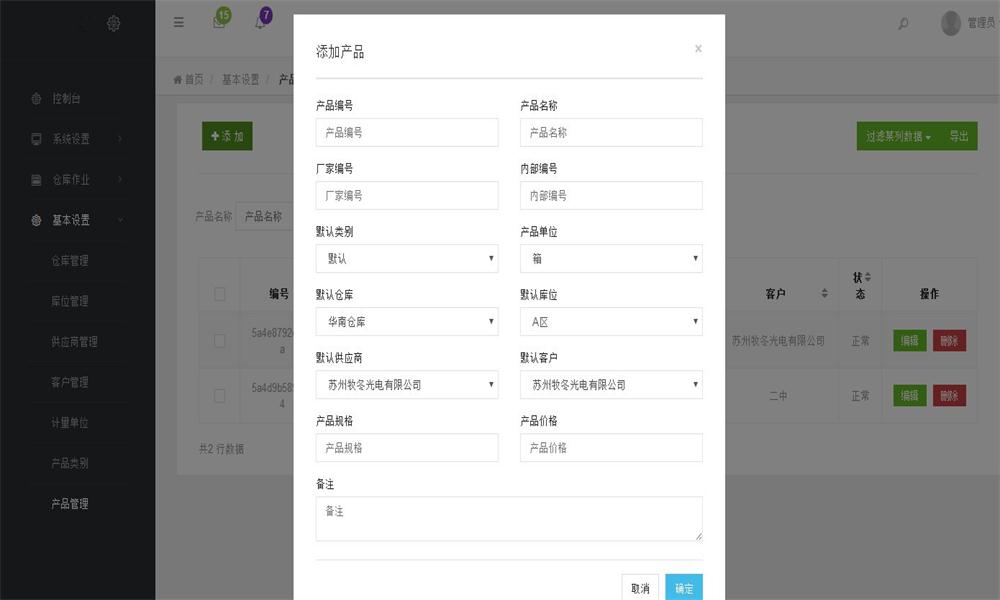Click the 控制台 dashboard icon in sidebar
This screenshot has width=1000, height=600.
pyautogui.click(x=37, y=99)
